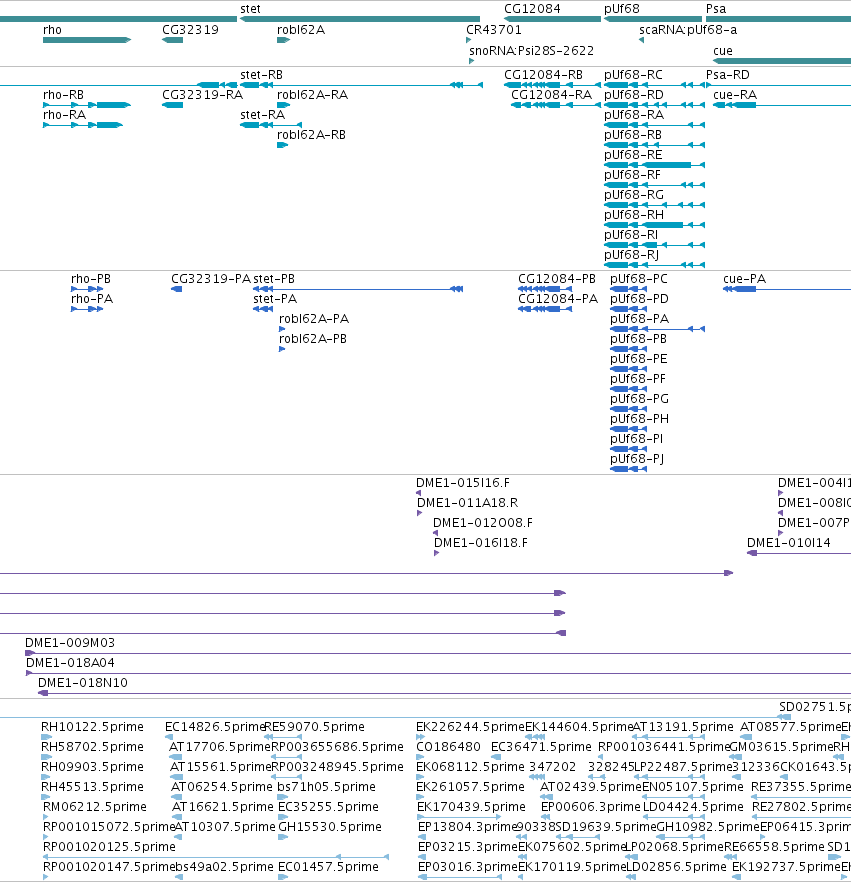The width and height of the screenshot is (851, 882).
Task: Select pUf68-RJ transcript label
Action: click(x=632, y=255)
